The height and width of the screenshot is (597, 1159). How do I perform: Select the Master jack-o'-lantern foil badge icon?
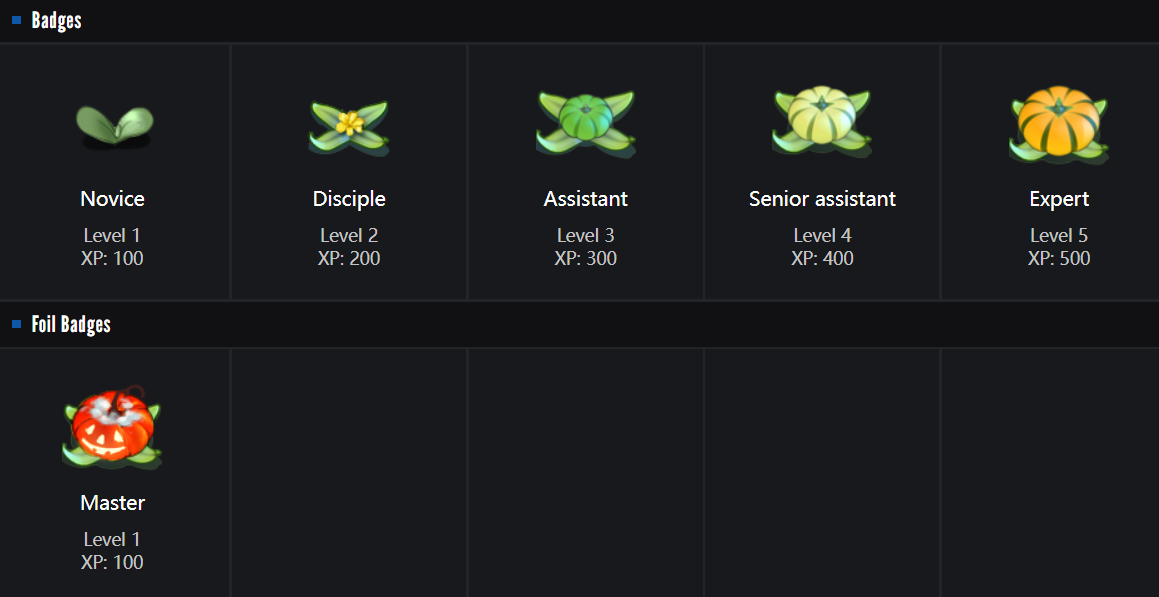(113, 428)
